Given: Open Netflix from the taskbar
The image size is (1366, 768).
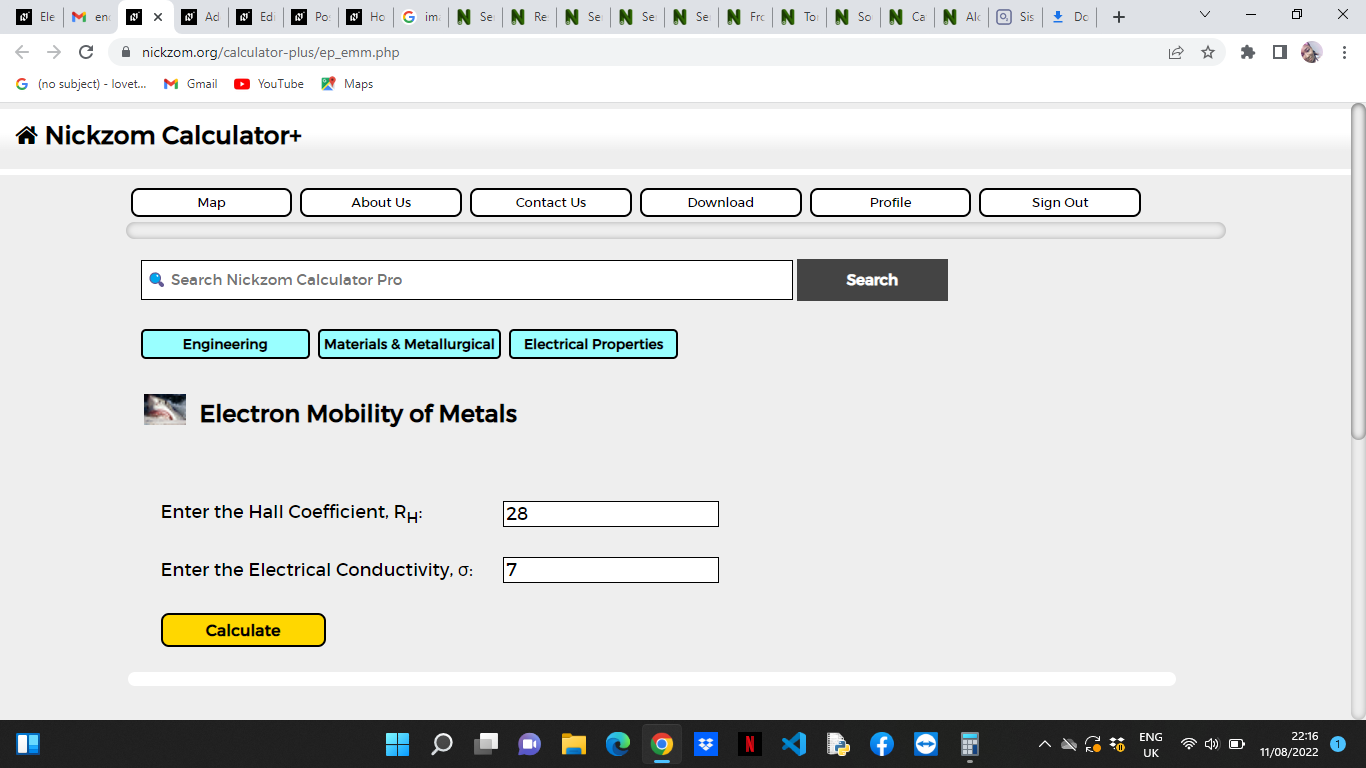Looking at the screenshot, I should coord(749,744).
